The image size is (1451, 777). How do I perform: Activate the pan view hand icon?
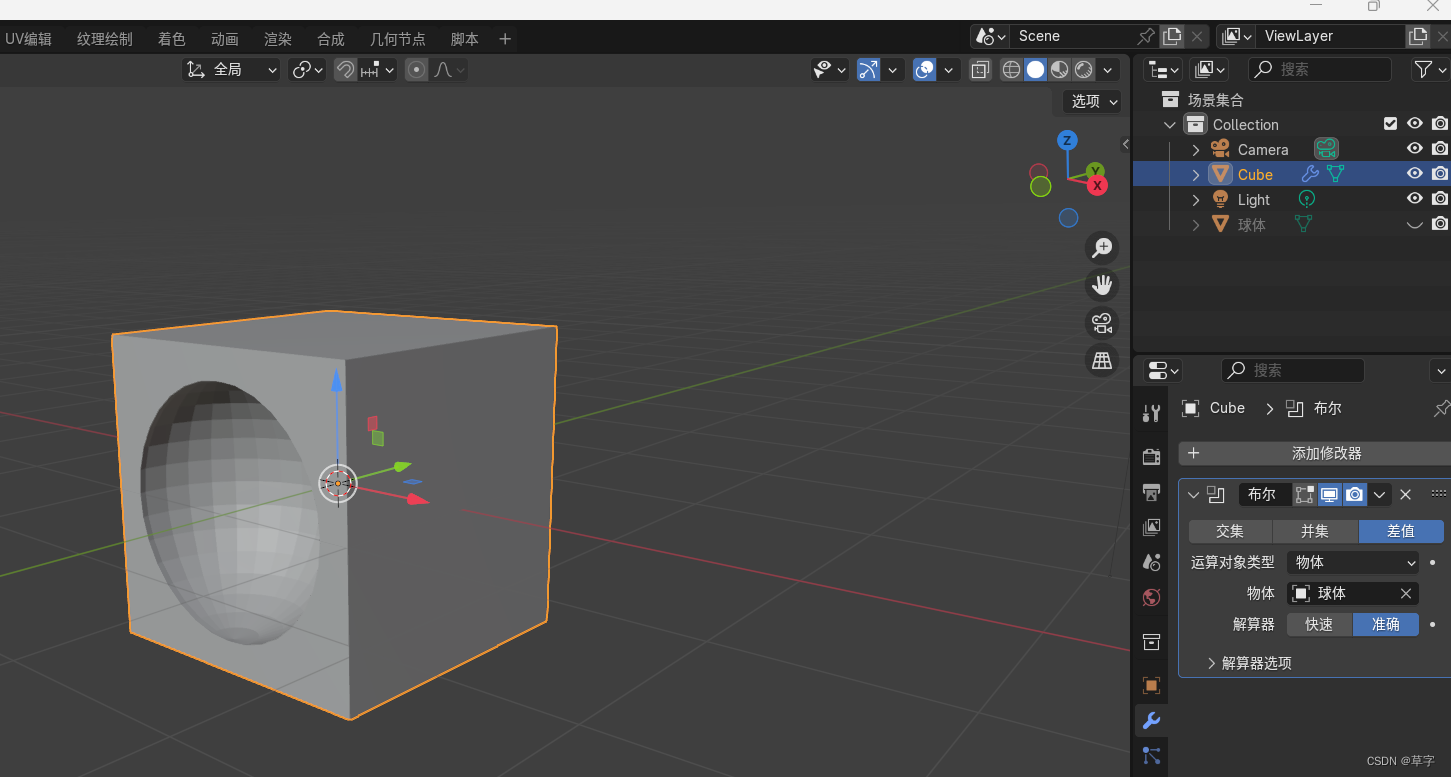pos(1102,285)
